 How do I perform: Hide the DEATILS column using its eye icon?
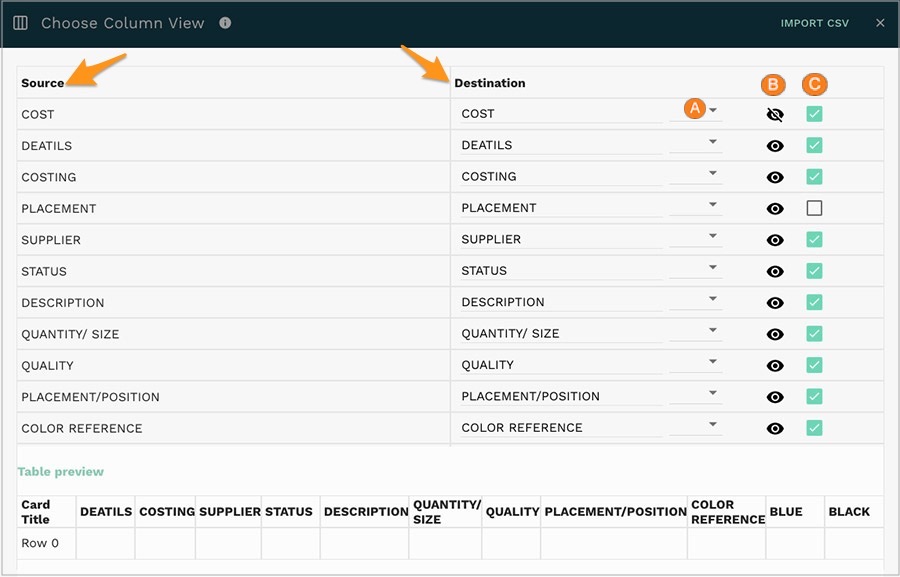(775, 145)
